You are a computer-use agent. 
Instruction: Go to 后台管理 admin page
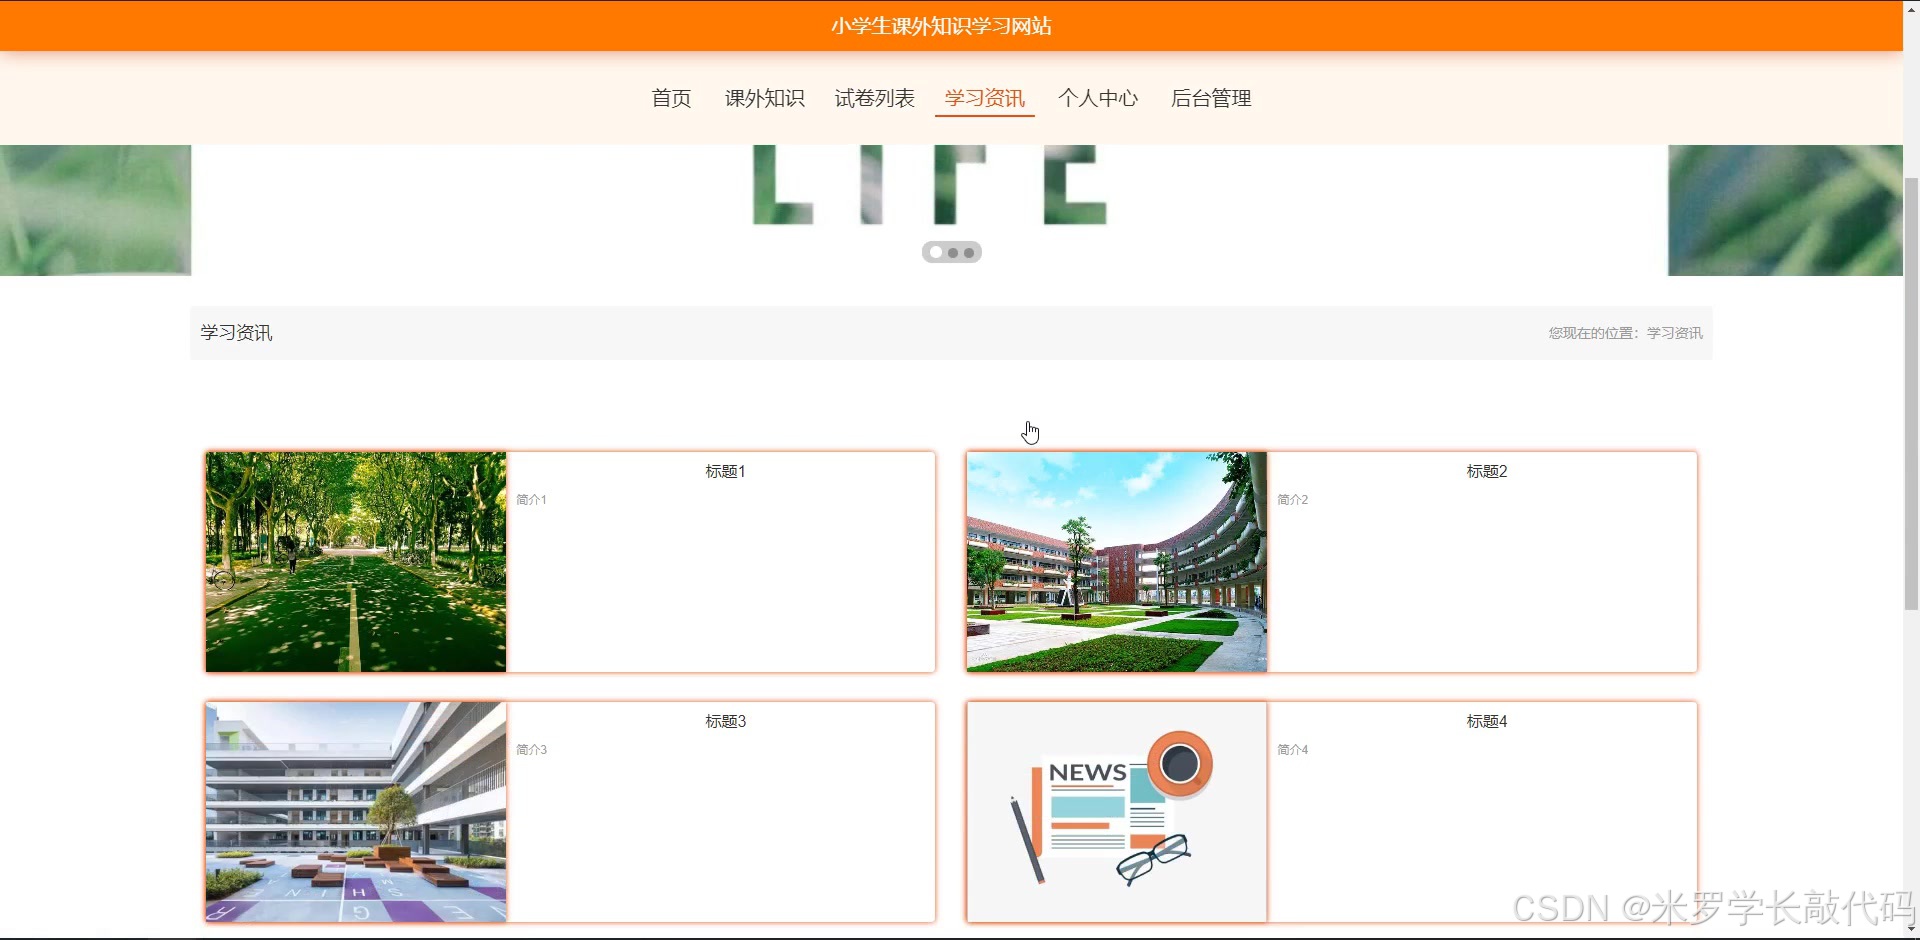point(1210,98)
